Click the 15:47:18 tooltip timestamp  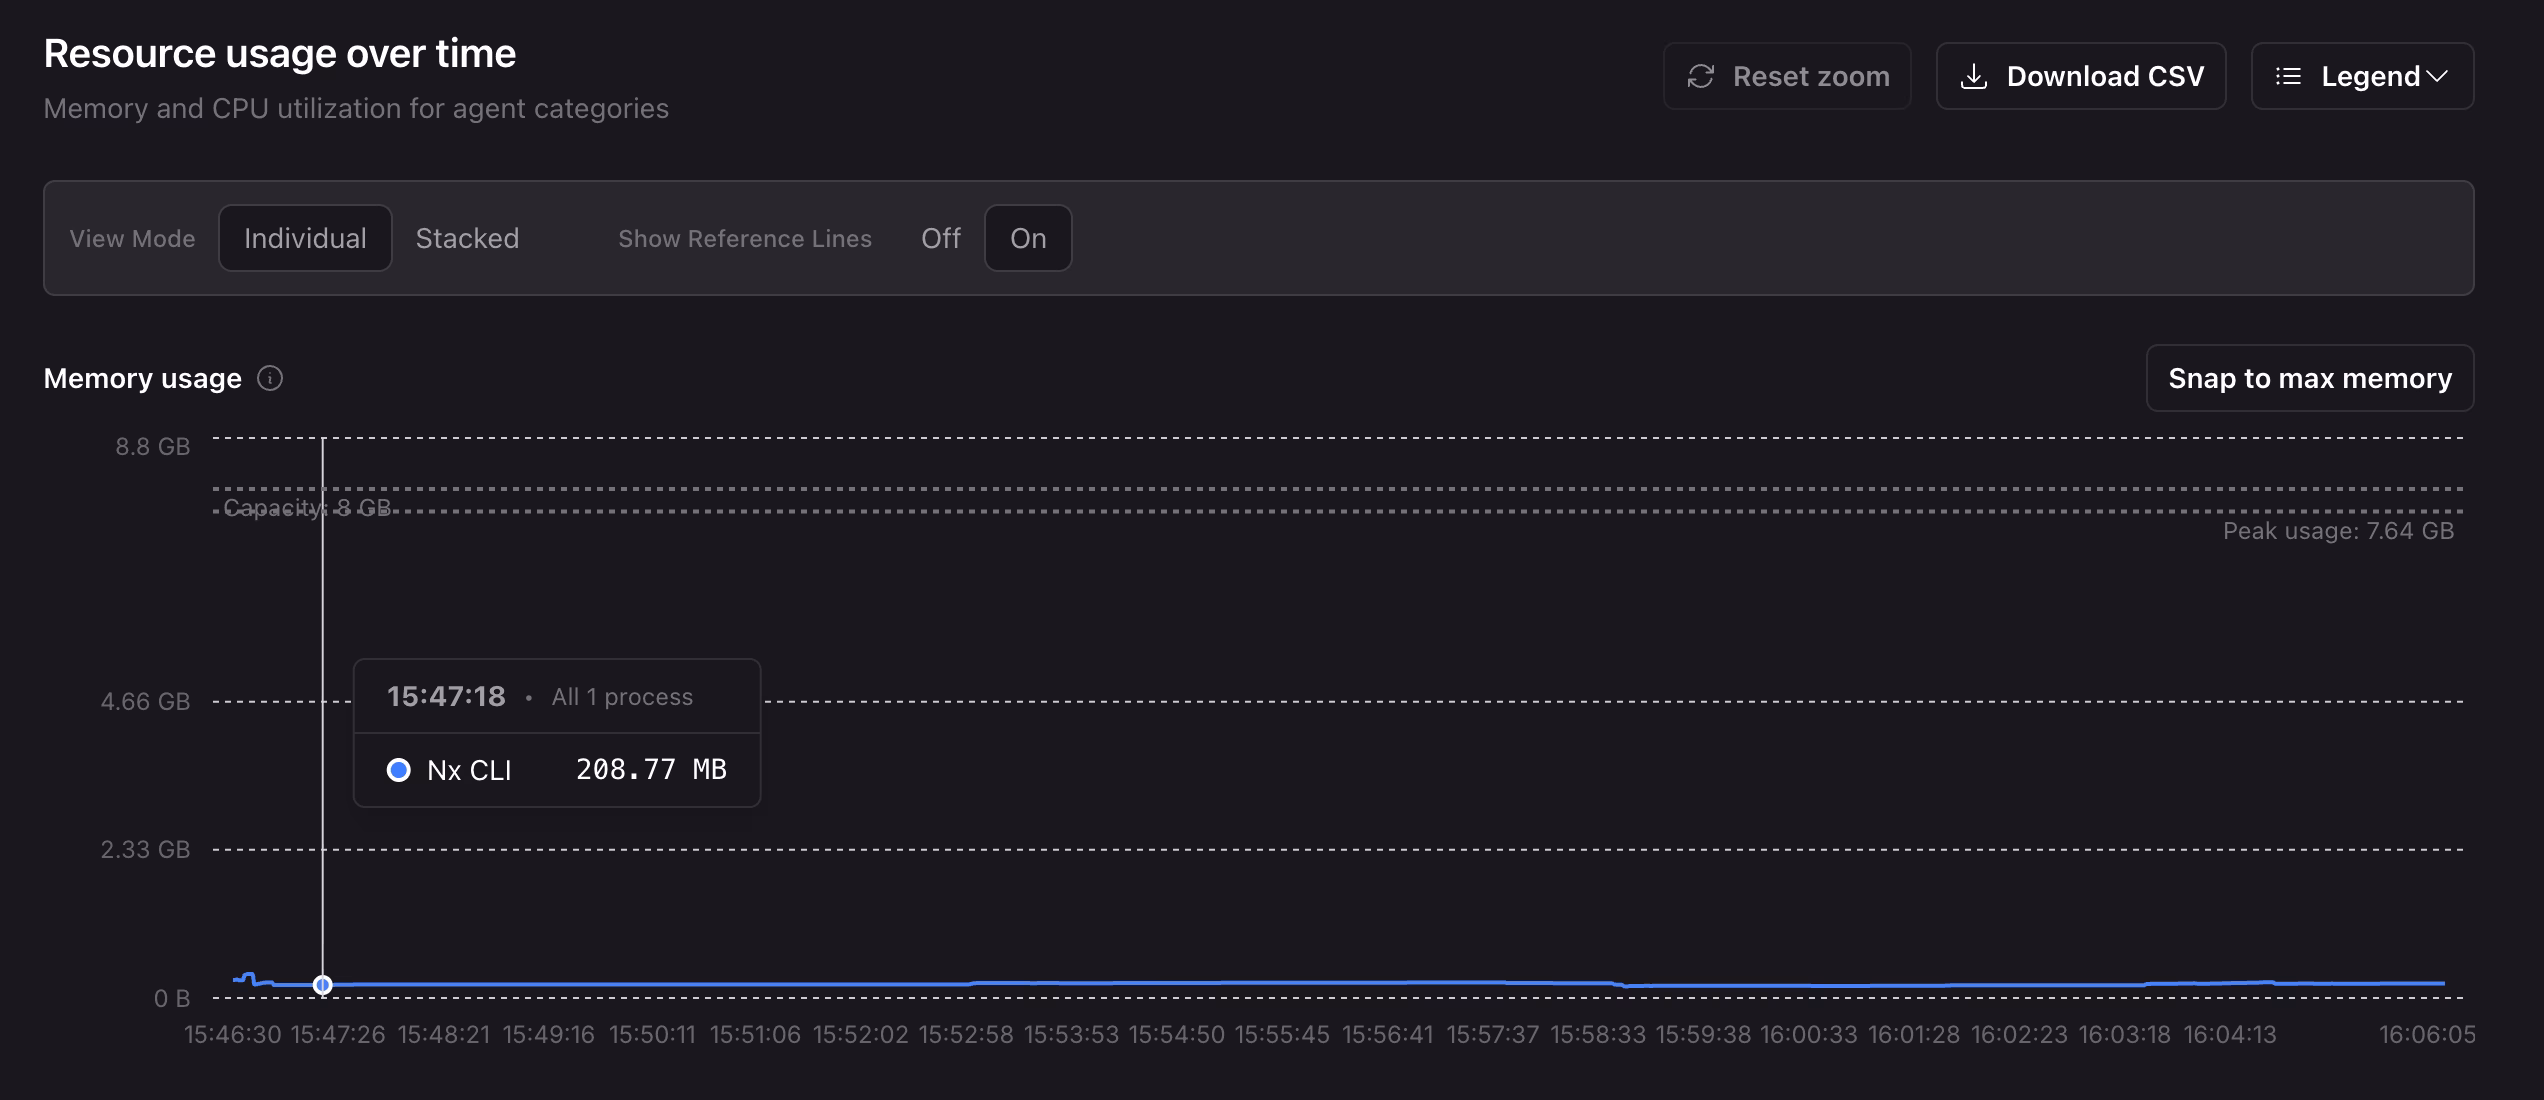click(x=446, y=696)
